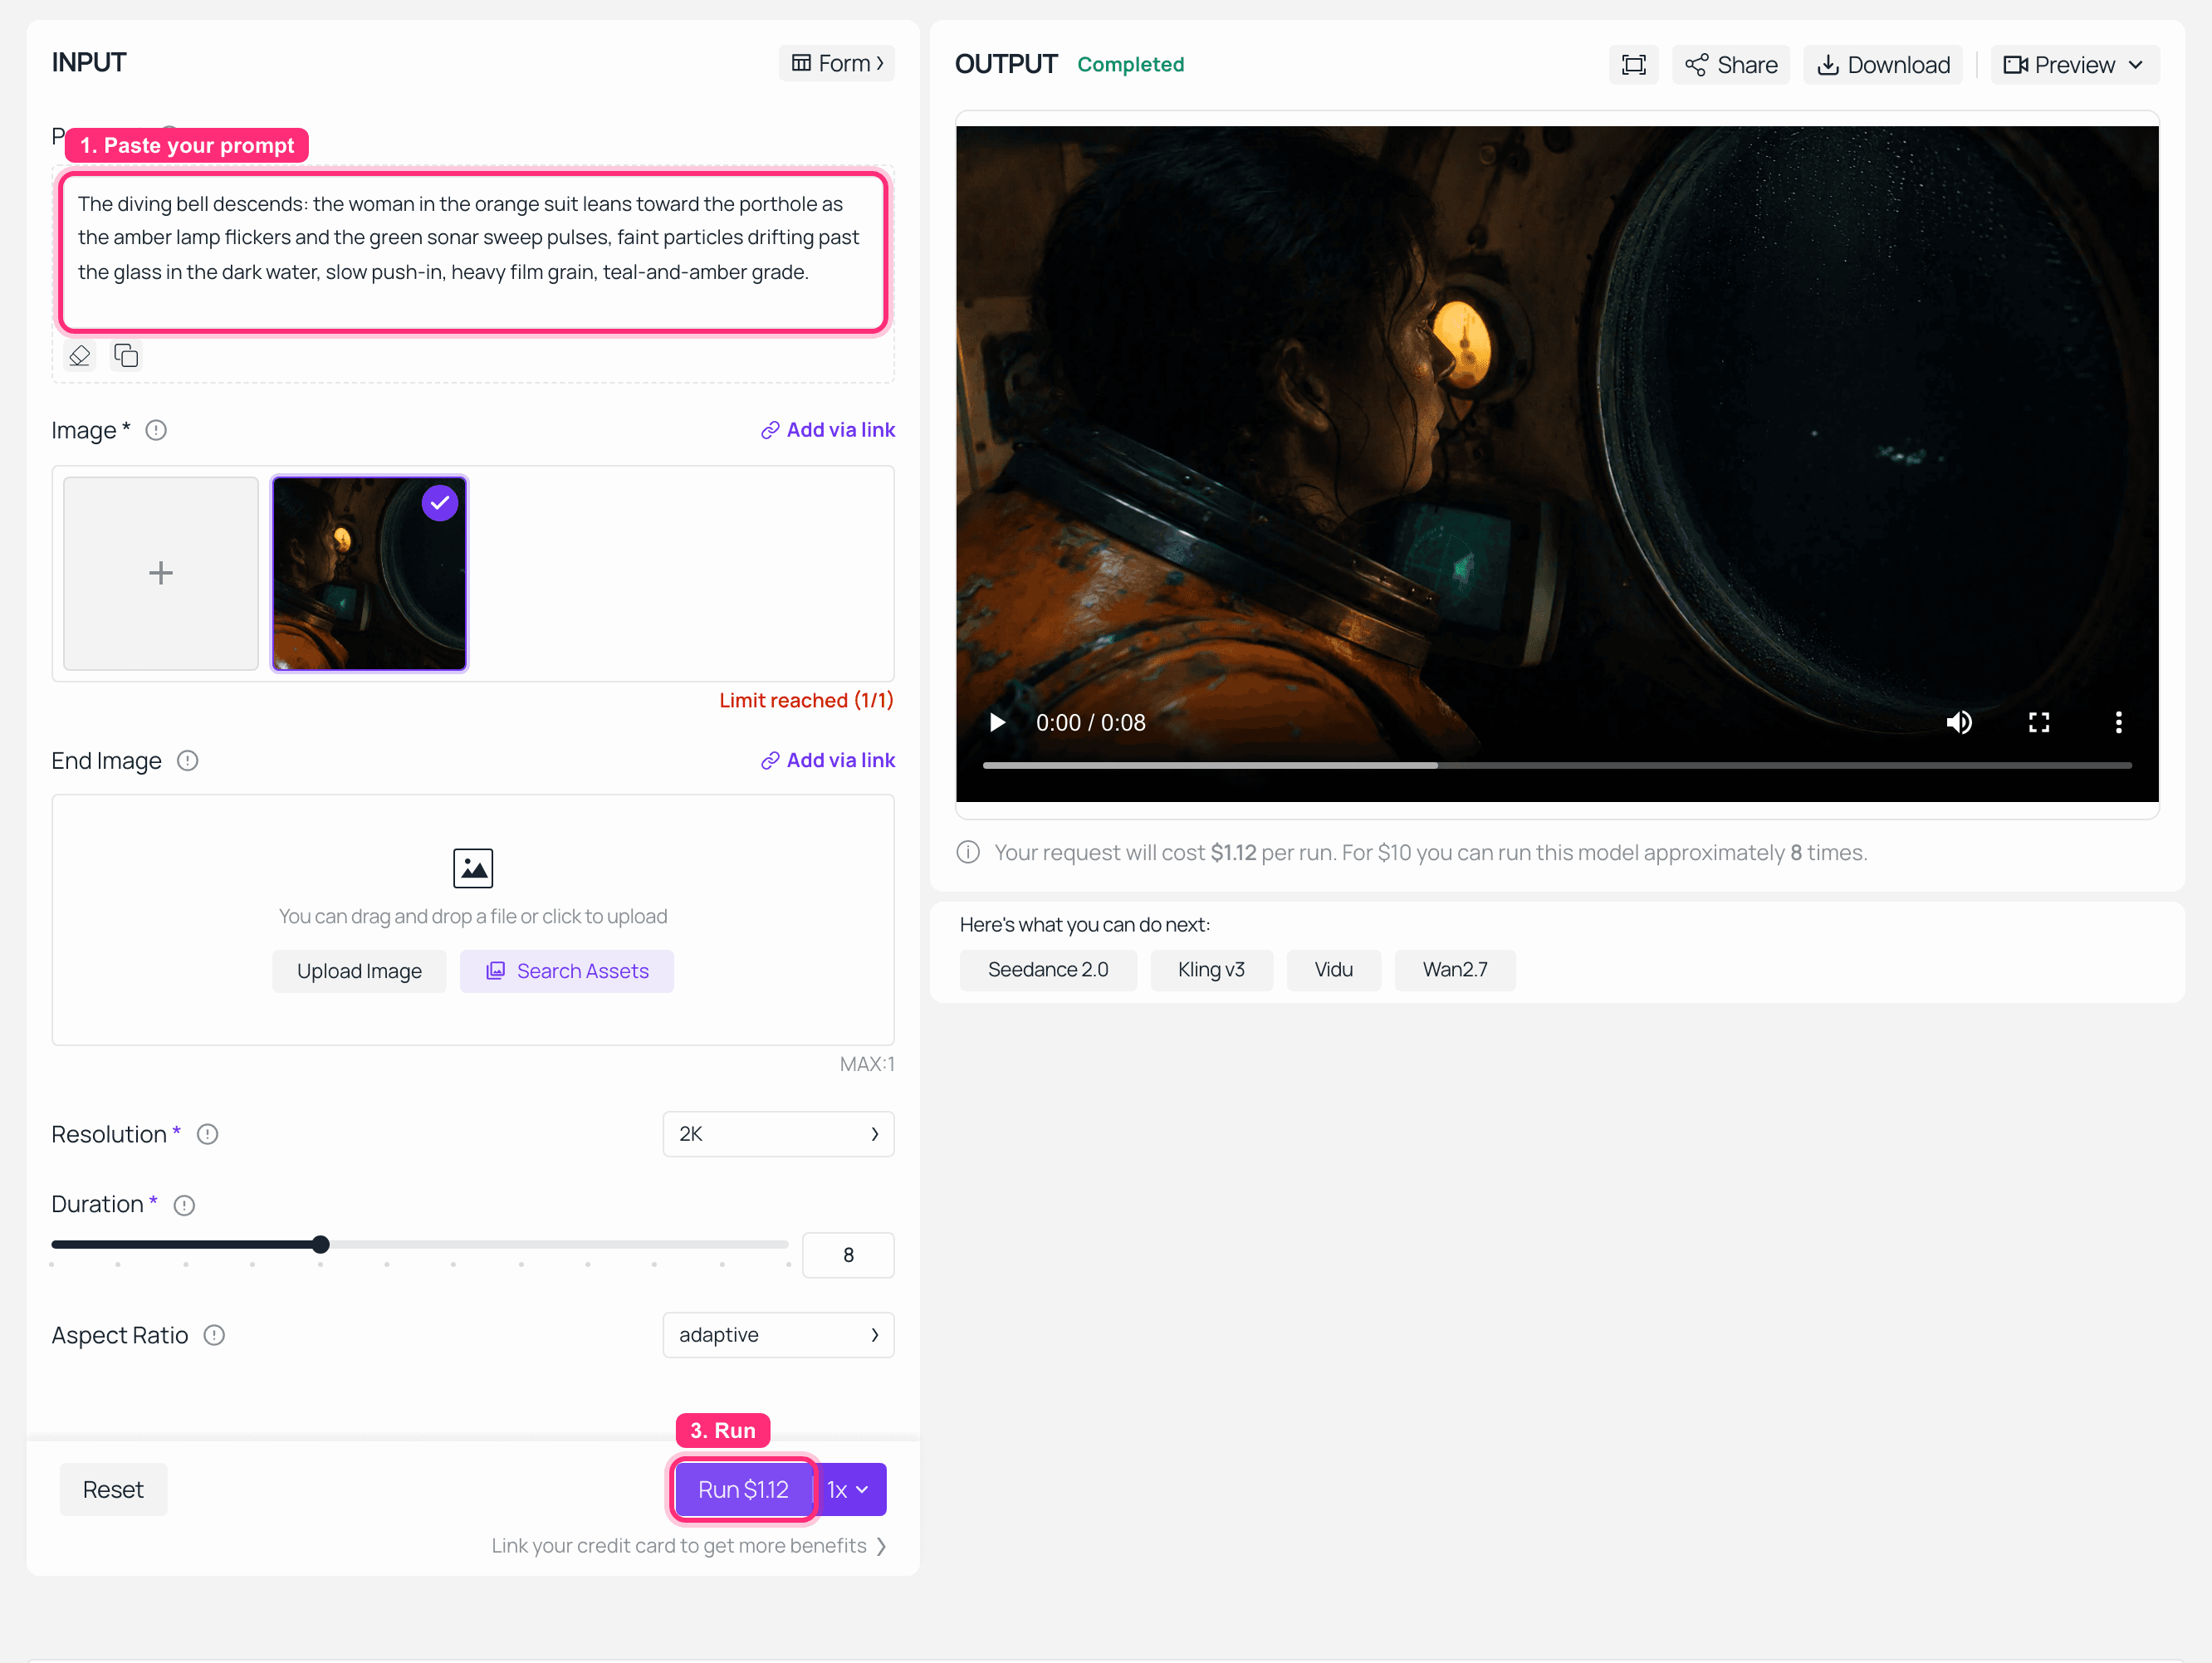The image size is (2212, 1663).
Task: Click the Run $1.12 button
Action: [743, 1490]
